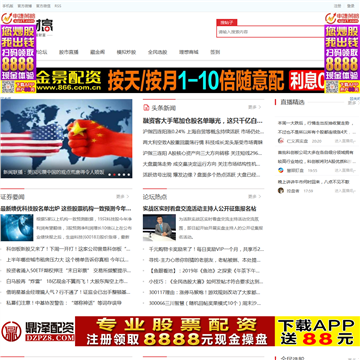
Task: Open list item starting 上半年哪些城市
Action: tap(68, 260)
